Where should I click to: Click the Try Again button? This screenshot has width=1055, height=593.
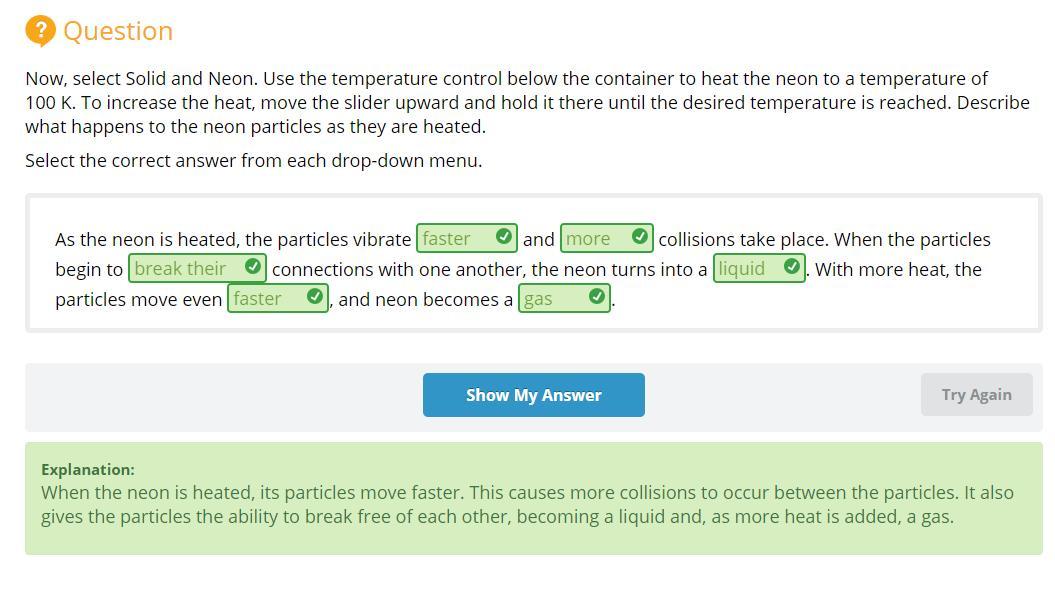976,395
